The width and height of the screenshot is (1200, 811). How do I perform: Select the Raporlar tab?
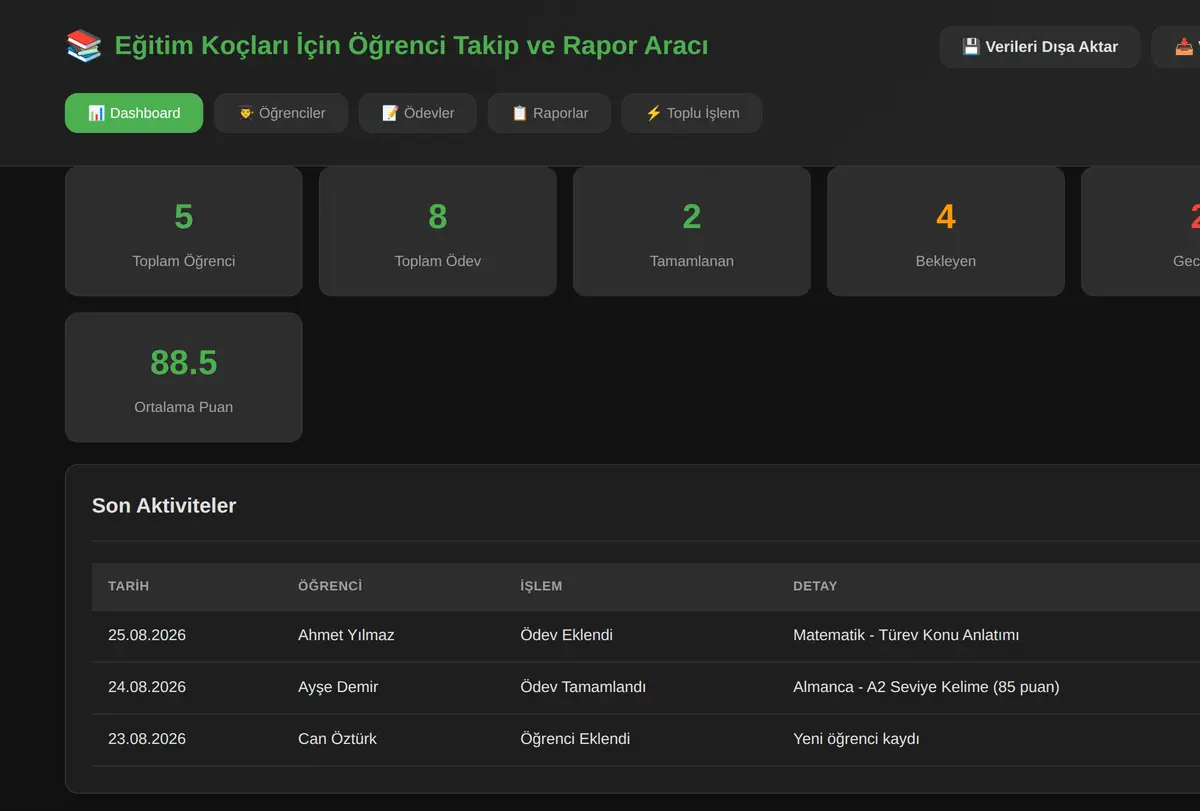[549, 113]
